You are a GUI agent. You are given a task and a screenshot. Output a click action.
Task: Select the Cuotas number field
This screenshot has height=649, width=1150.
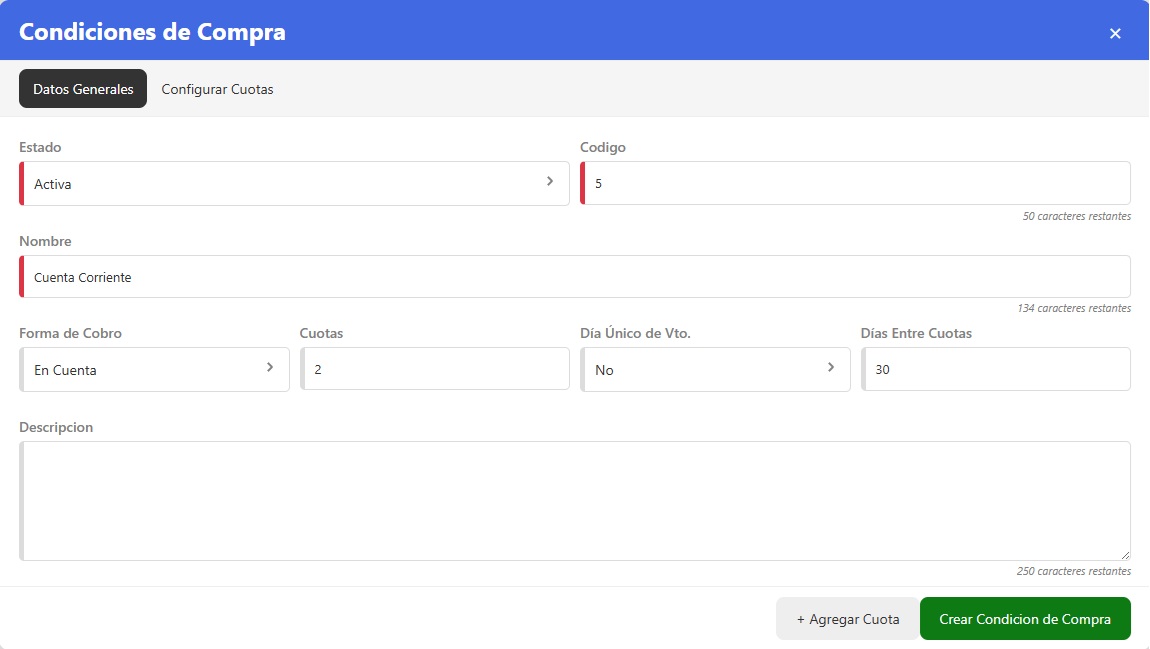[435, 370]
